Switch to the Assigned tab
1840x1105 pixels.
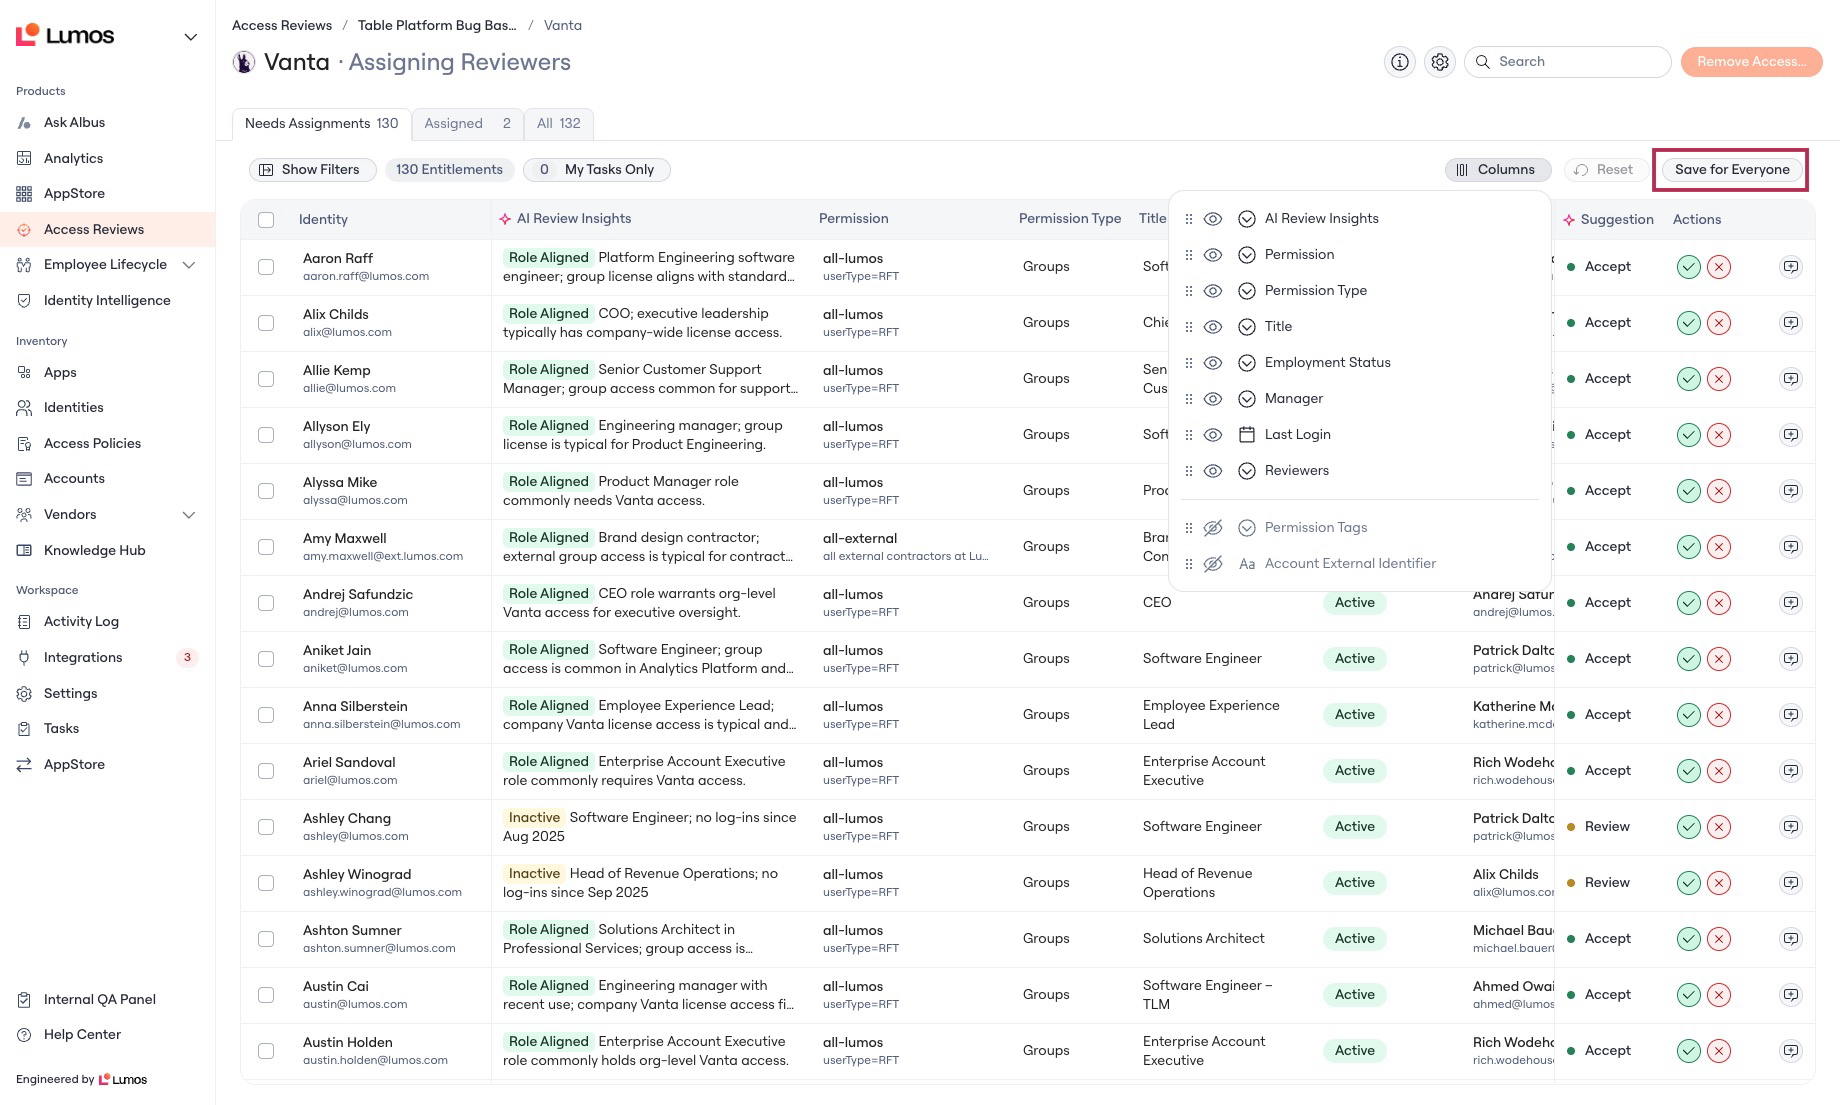point(468,124)
